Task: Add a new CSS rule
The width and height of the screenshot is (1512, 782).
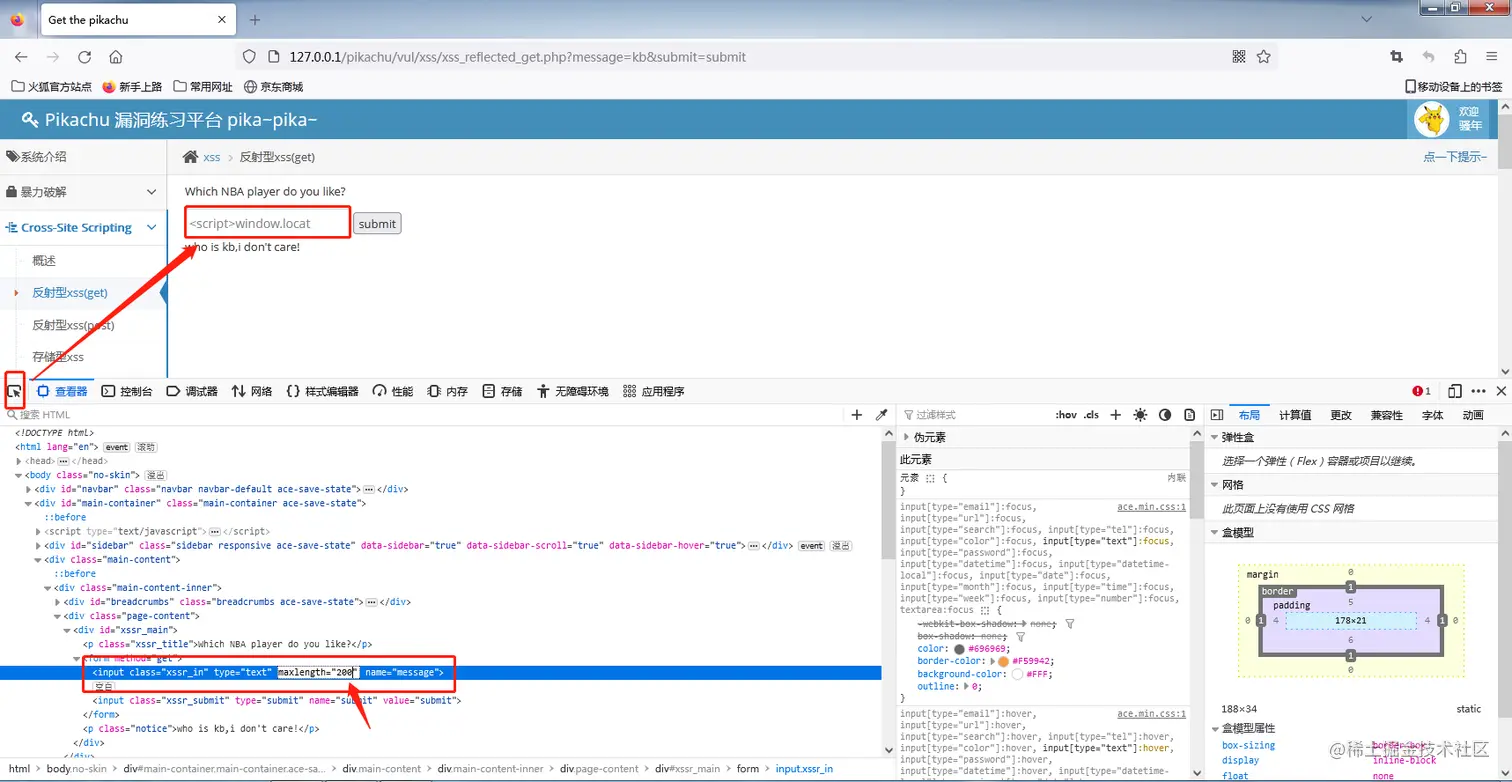Action: [1116, 415]
